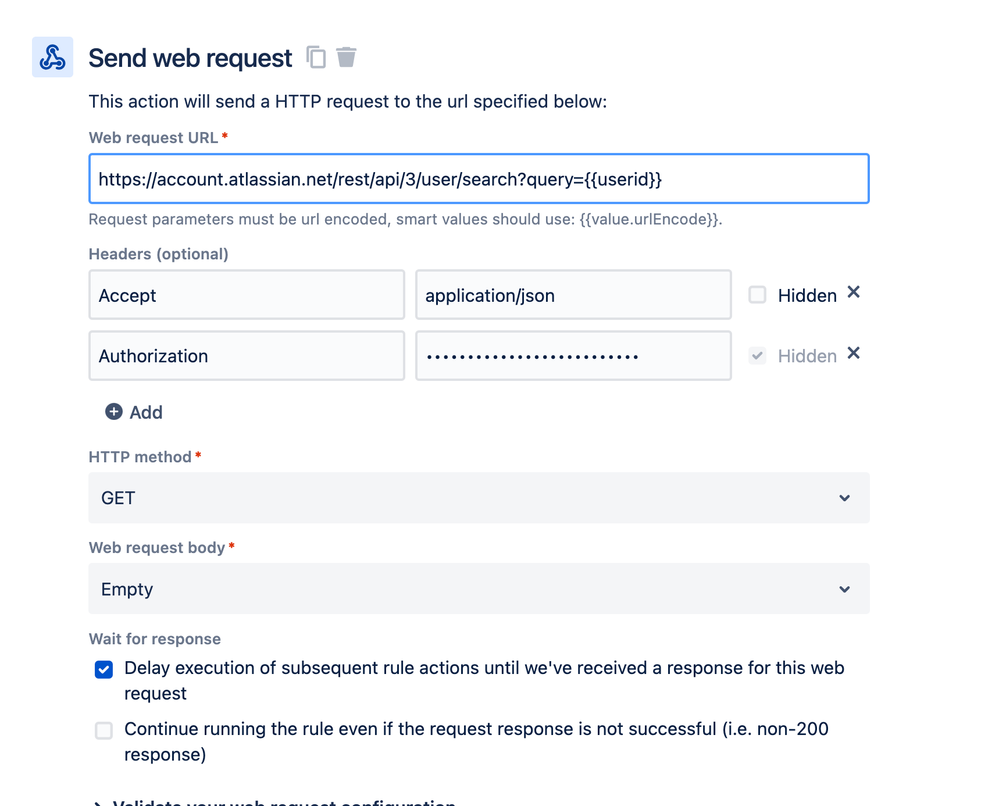Uncheck Delay execution of subsequent rule actions

[104, 669]
